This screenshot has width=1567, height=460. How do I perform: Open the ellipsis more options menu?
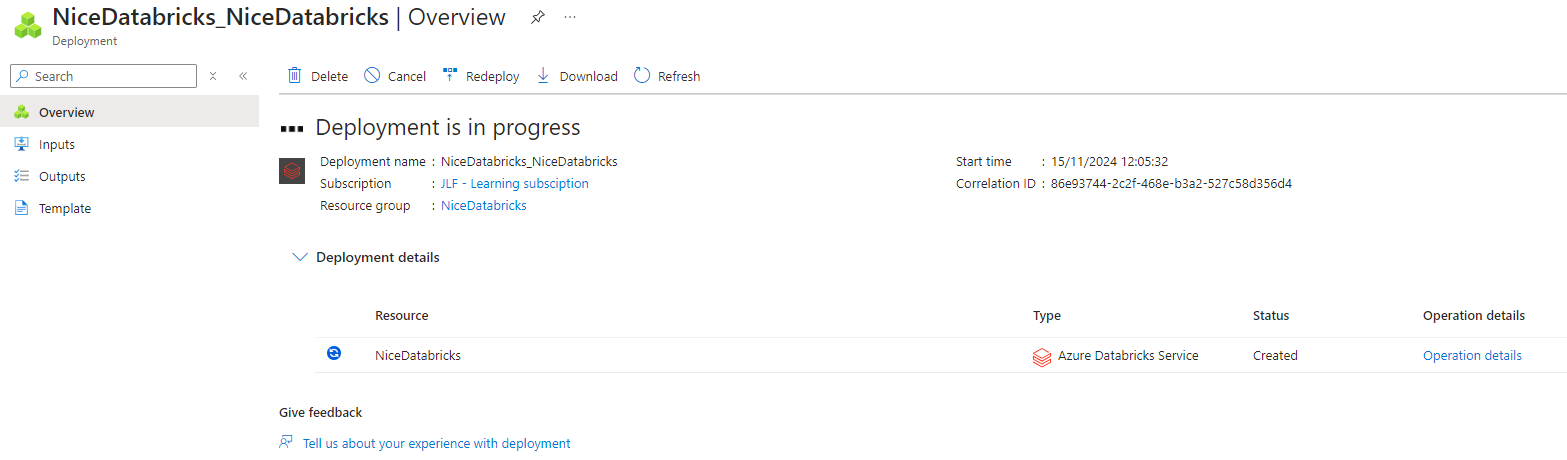tap(570, 17)
